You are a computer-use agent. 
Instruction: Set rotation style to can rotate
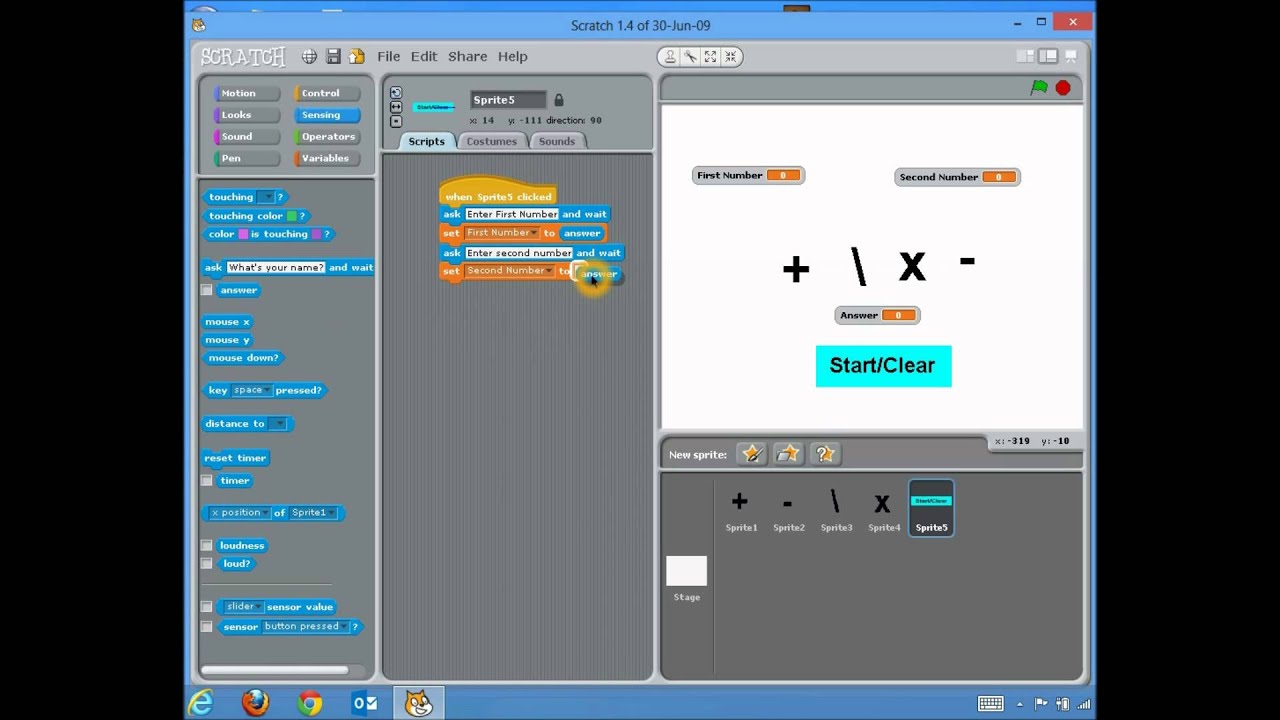396,92
